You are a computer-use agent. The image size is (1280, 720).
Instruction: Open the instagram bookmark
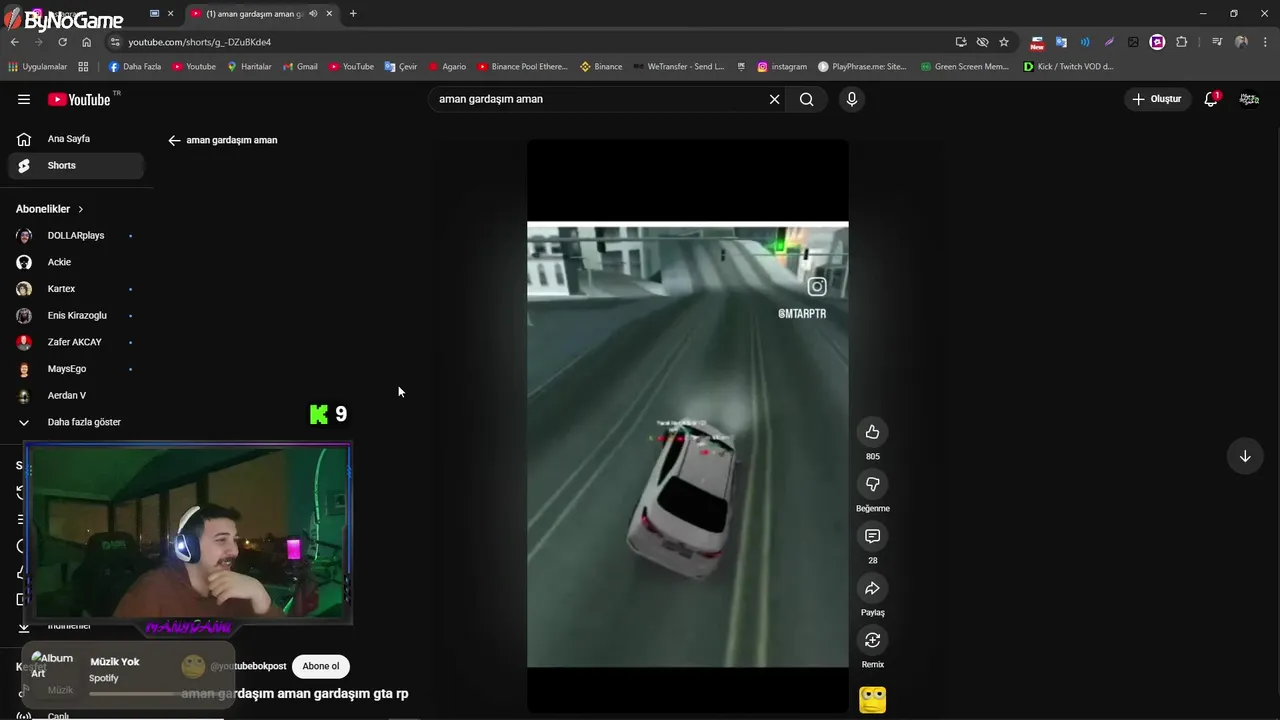781,67
